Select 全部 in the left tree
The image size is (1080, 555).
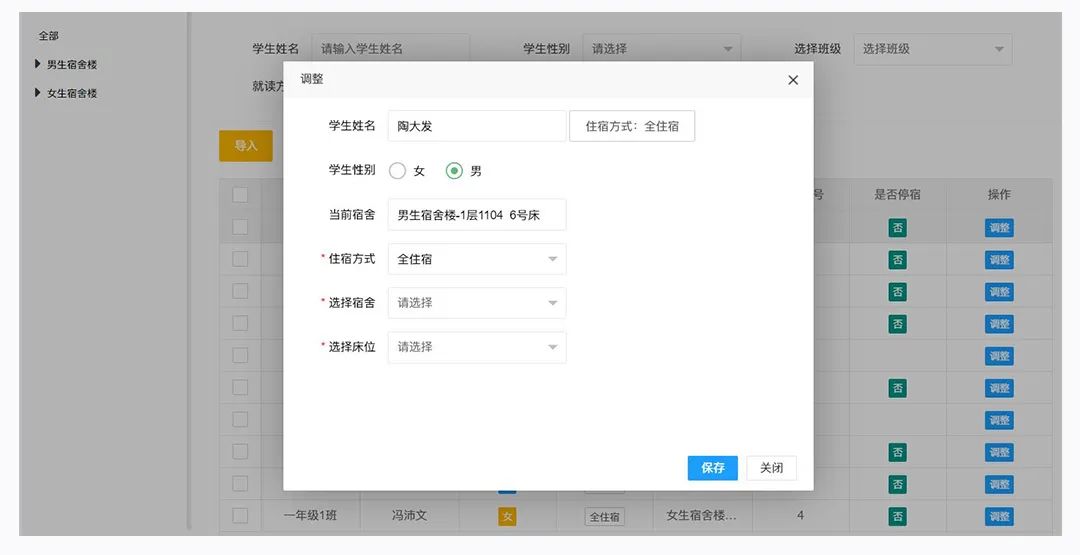point(49,36)
